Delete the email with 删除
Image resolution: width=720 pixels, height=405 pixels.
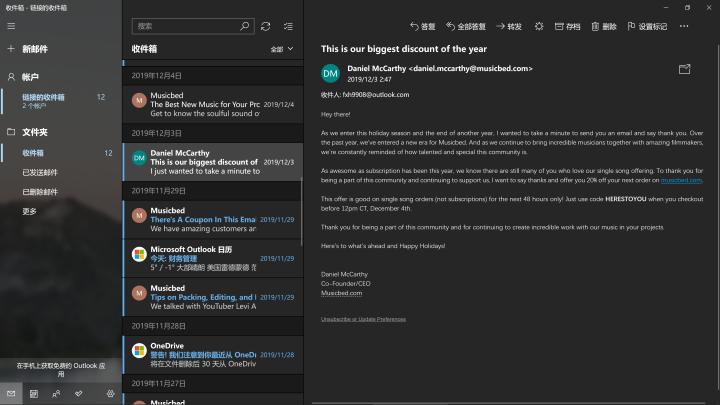[604, 26]
